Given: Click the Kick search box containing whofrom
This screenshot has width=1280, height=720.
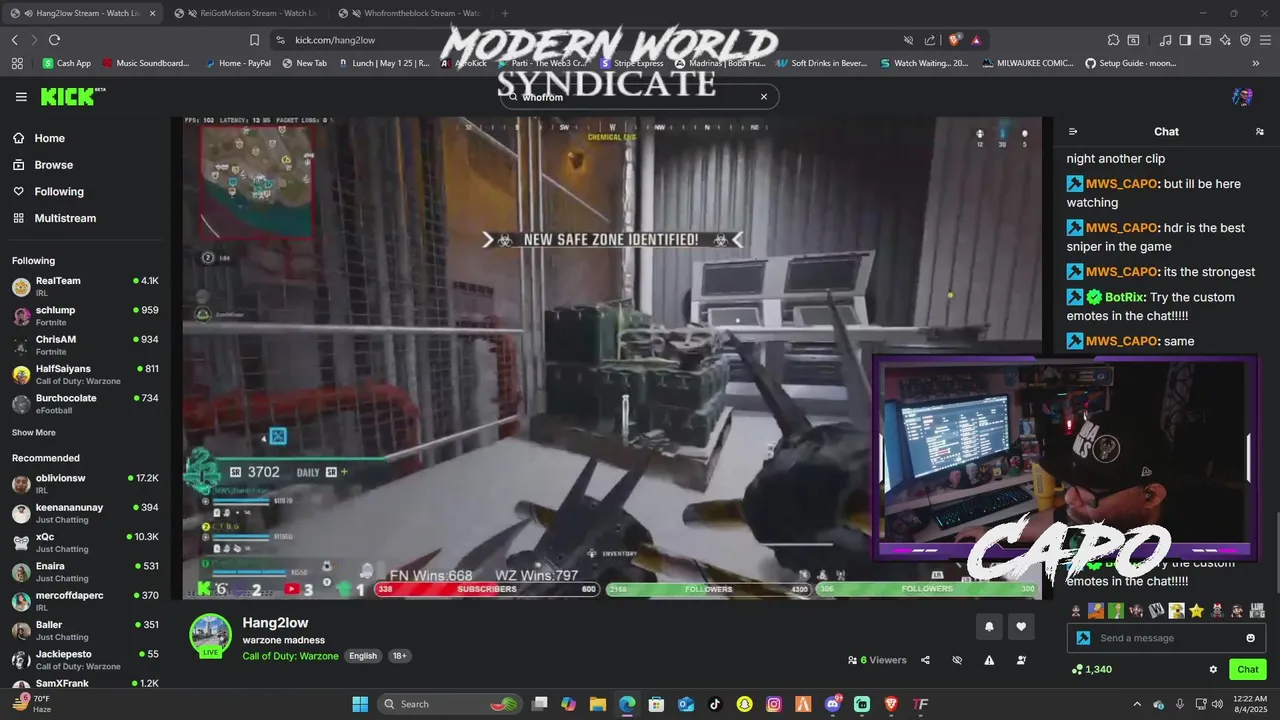Looking at the screenshot, I should coord(638,97).
